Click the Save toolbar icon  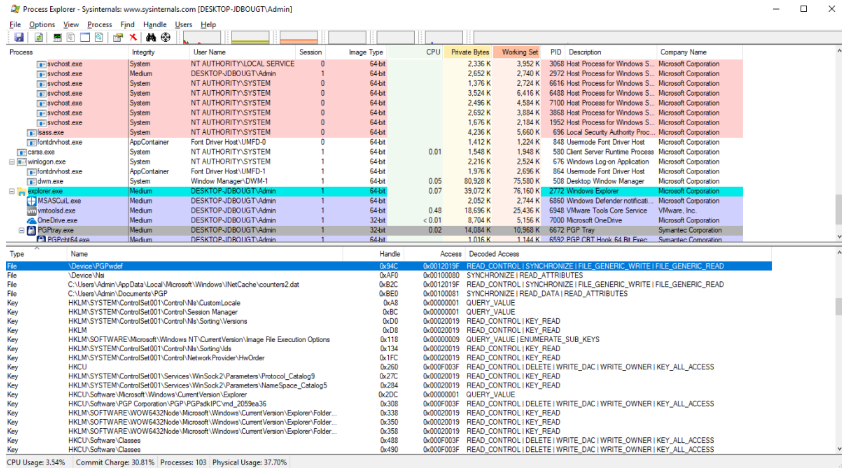pos(18,37)
